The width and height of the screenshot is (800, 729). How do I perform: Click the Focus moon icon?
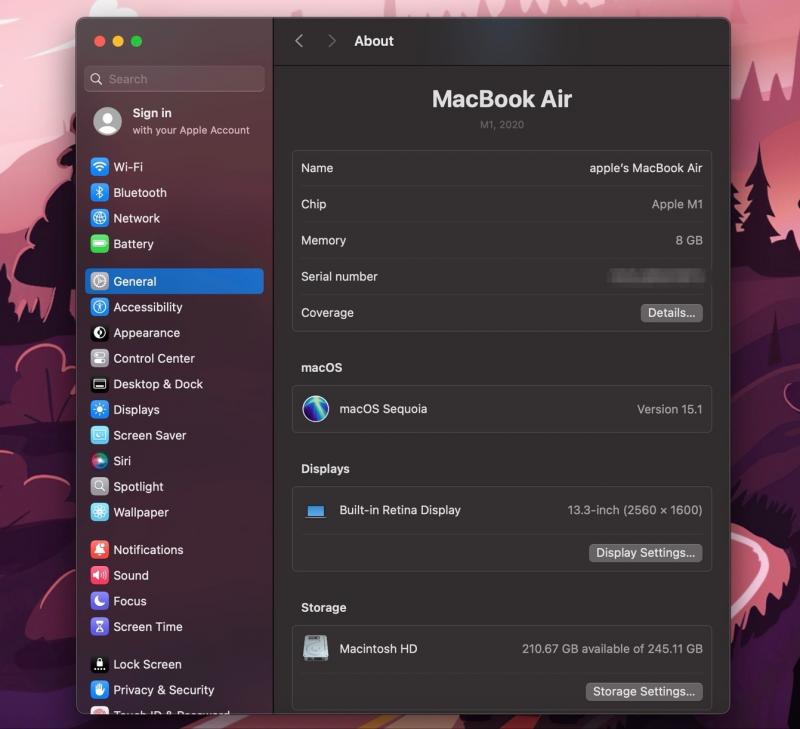coord(99,601)
